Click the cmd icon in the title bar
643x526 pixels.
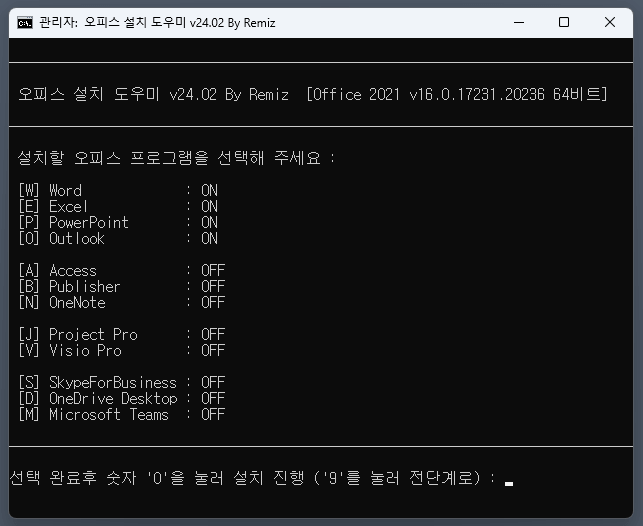(25, 23)
